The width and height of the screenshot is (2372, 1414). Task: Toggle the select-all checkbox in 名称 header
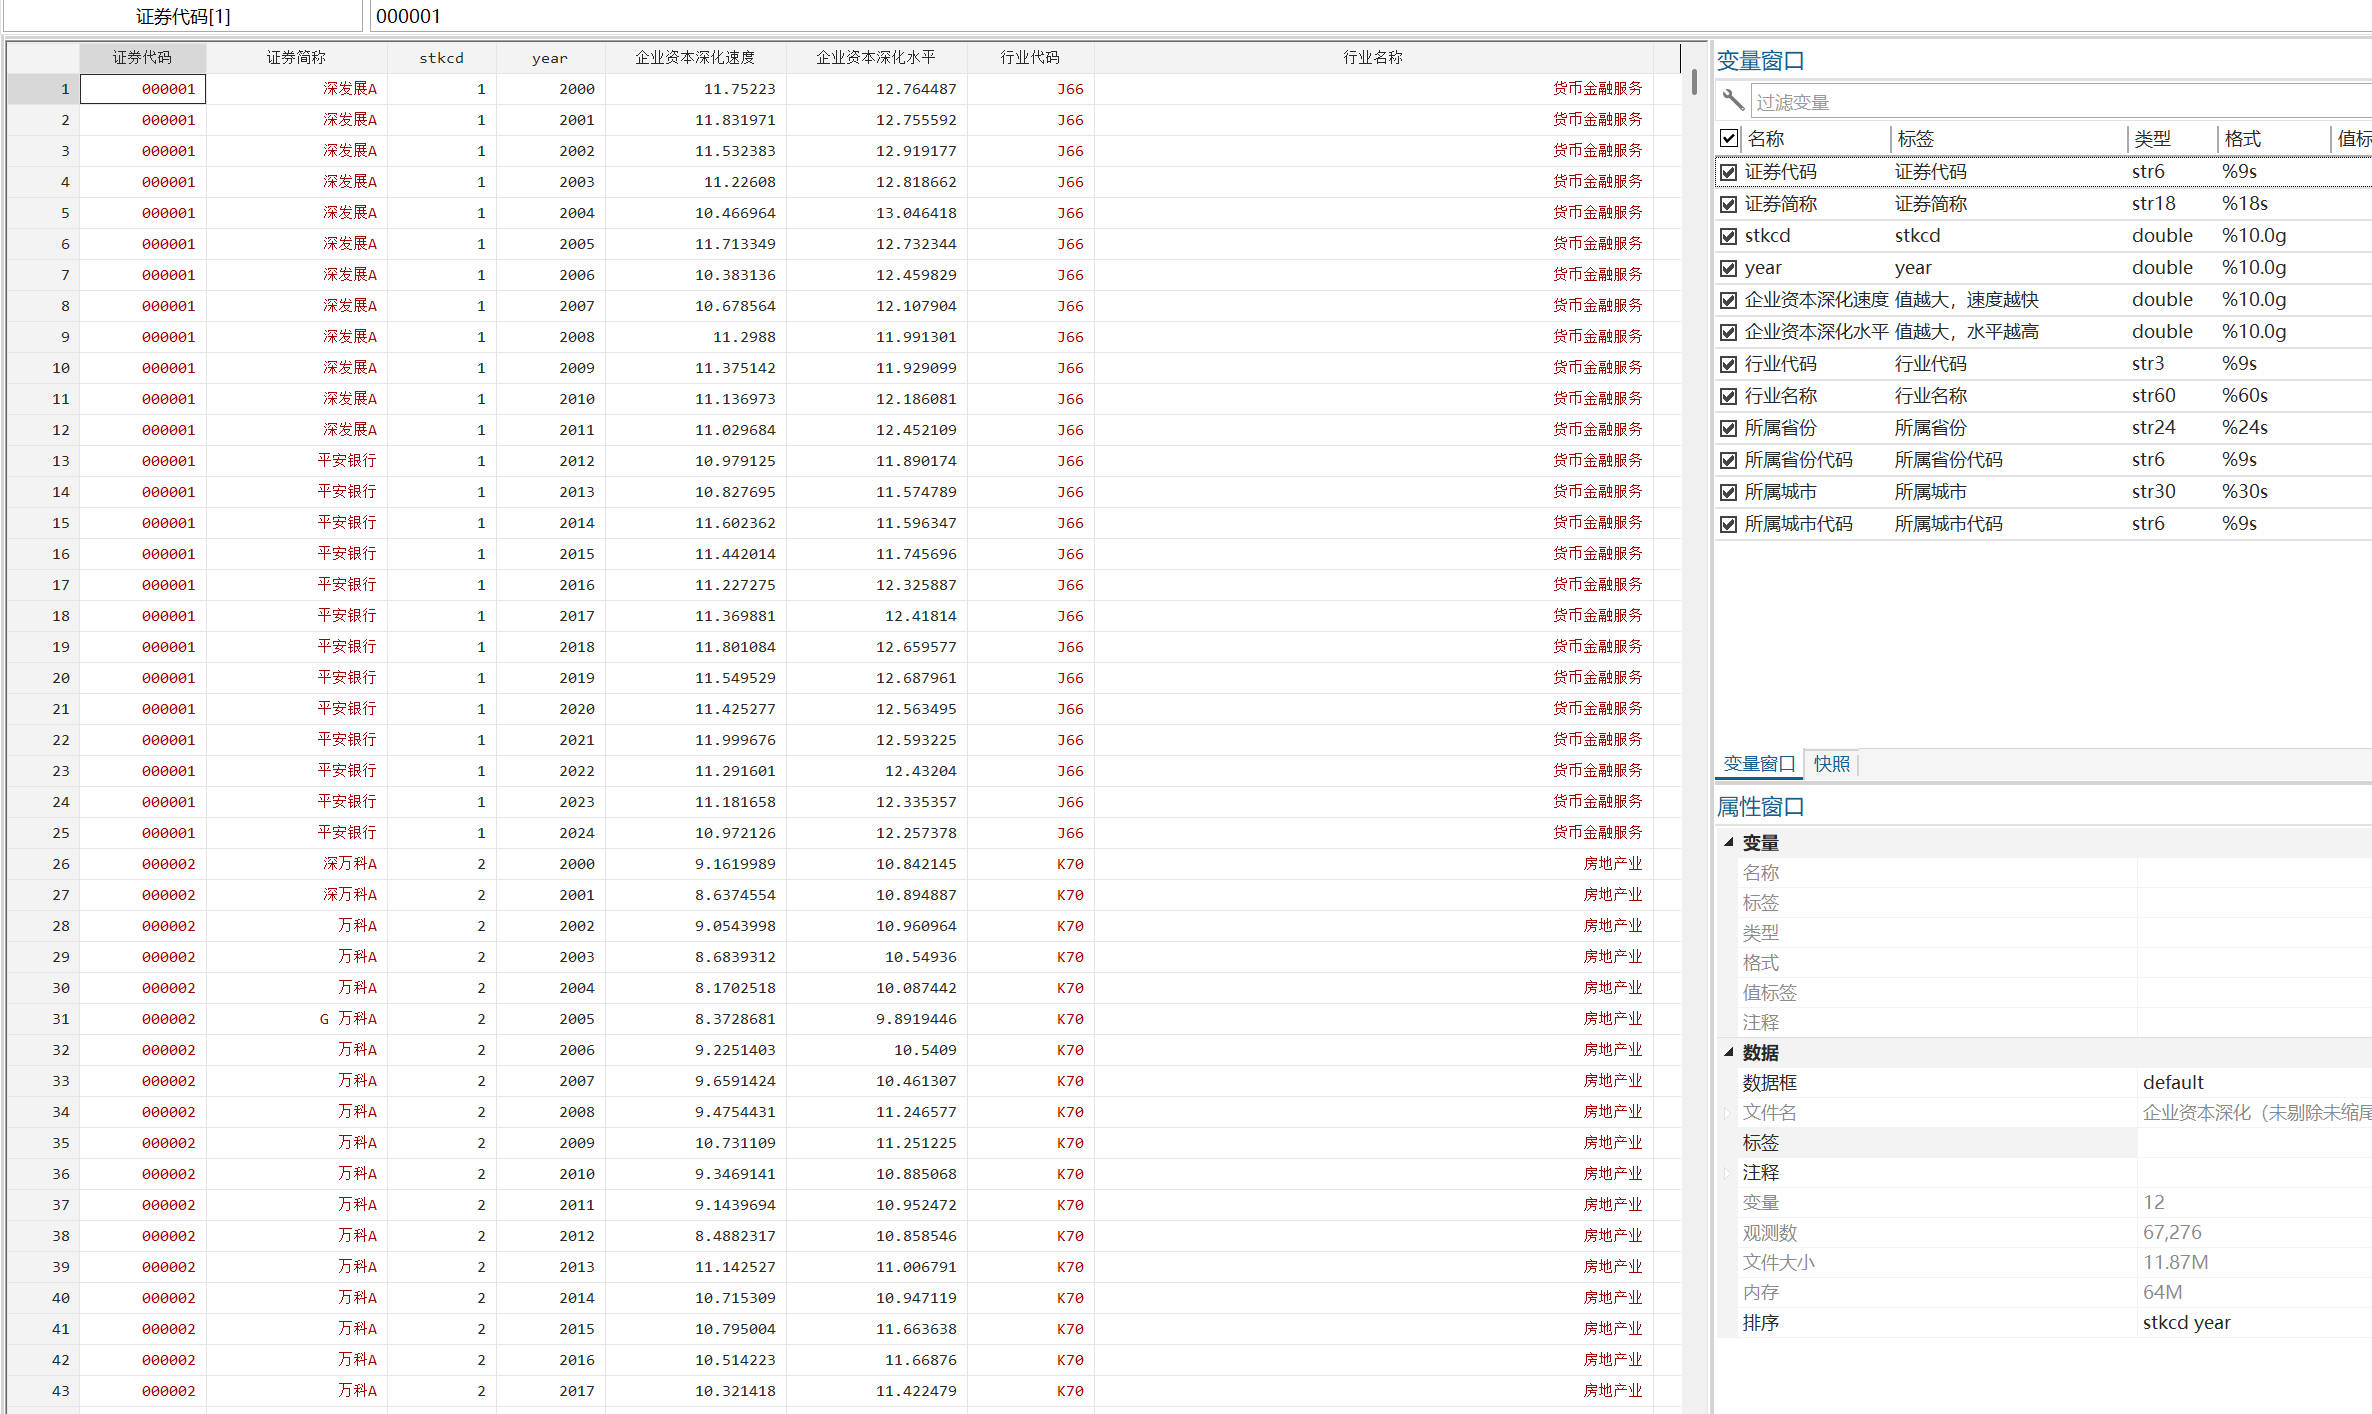[x=1728, y=139]
